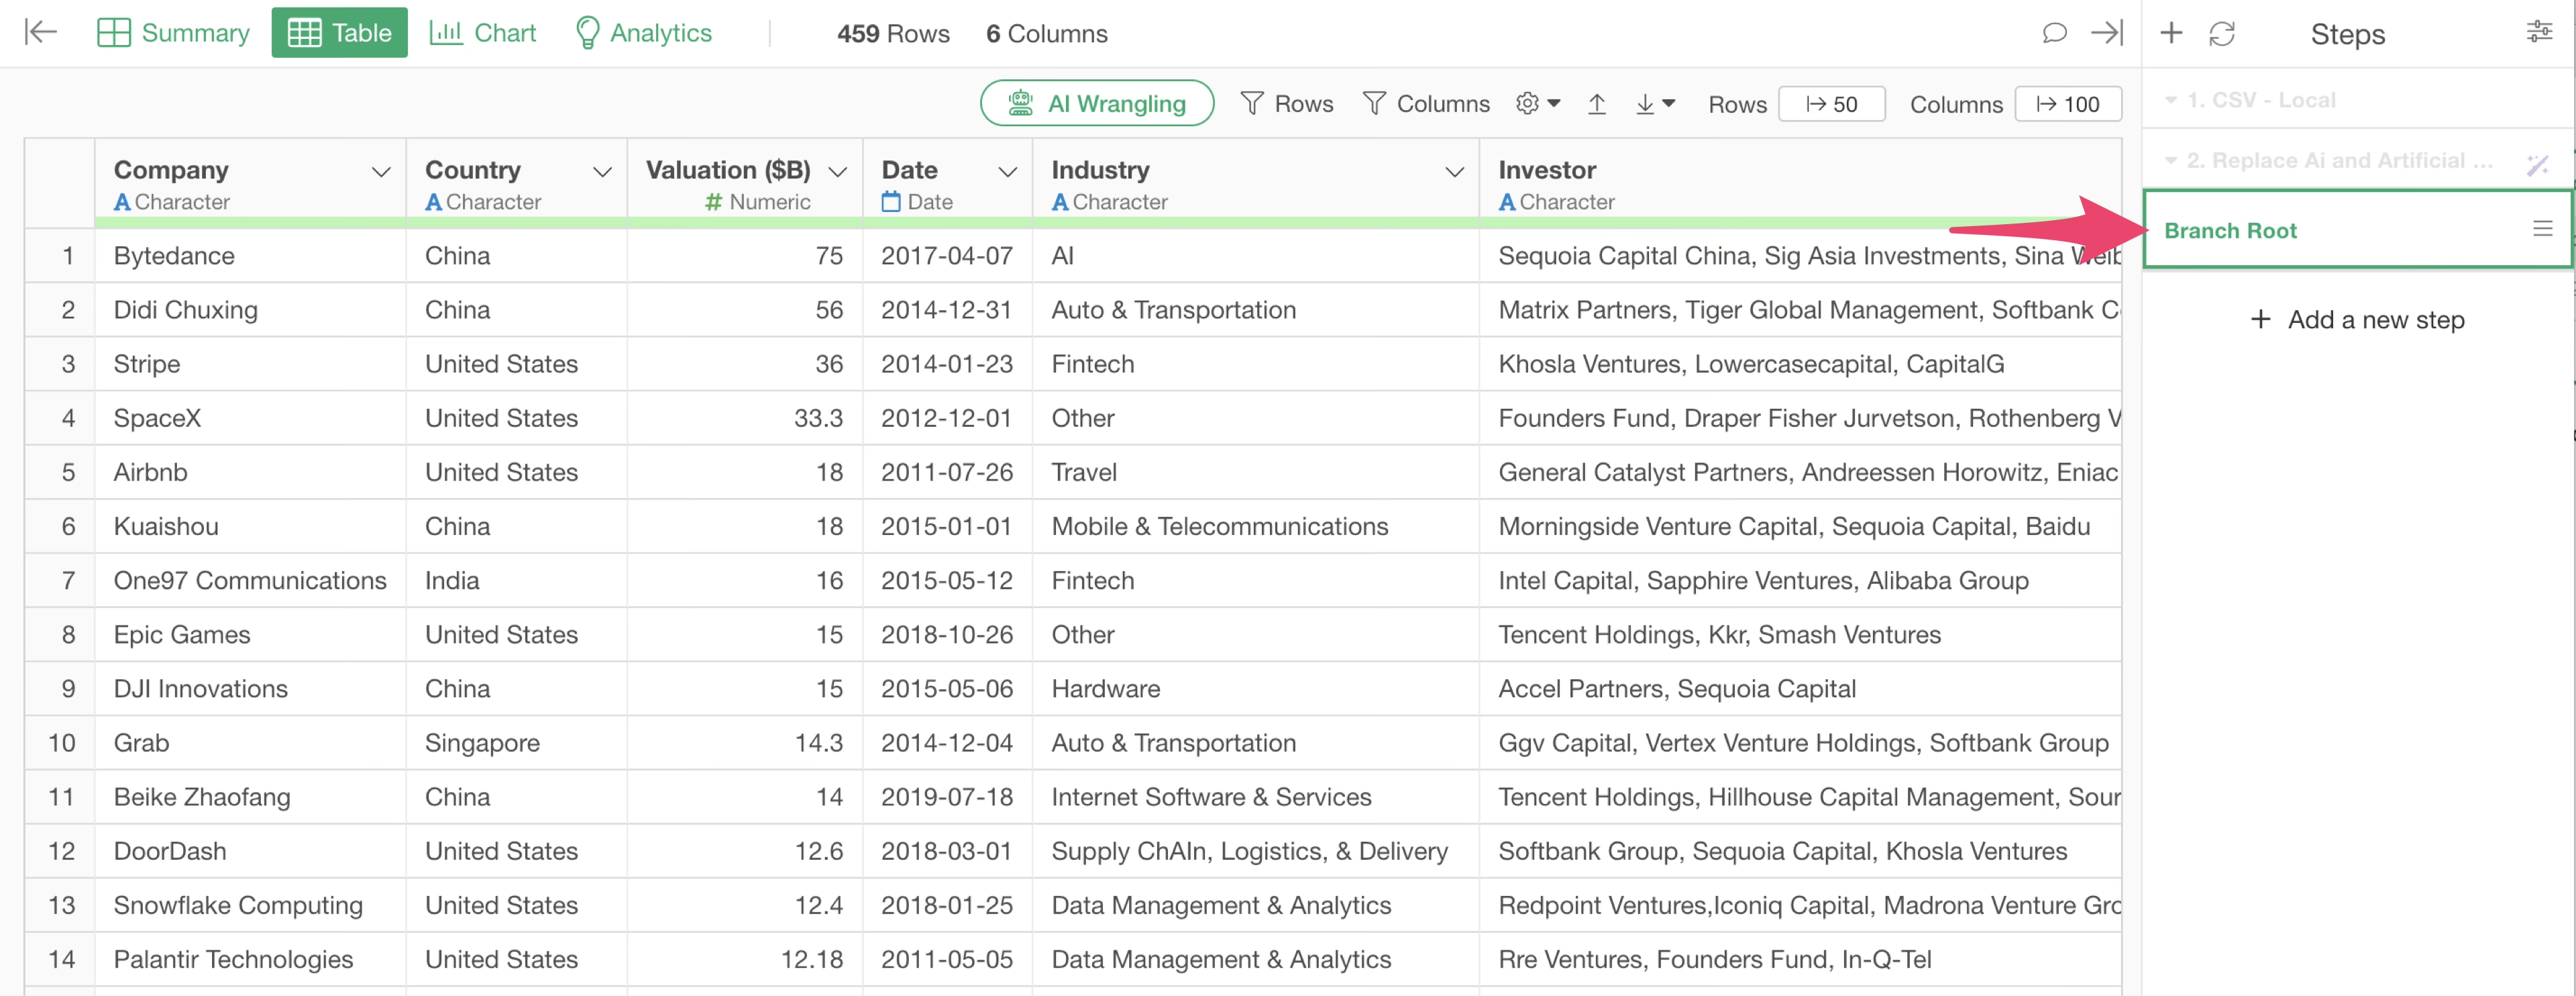Click the Kuaishou company cell
The image size is (2576, 996).
click(x=250, y=526)
